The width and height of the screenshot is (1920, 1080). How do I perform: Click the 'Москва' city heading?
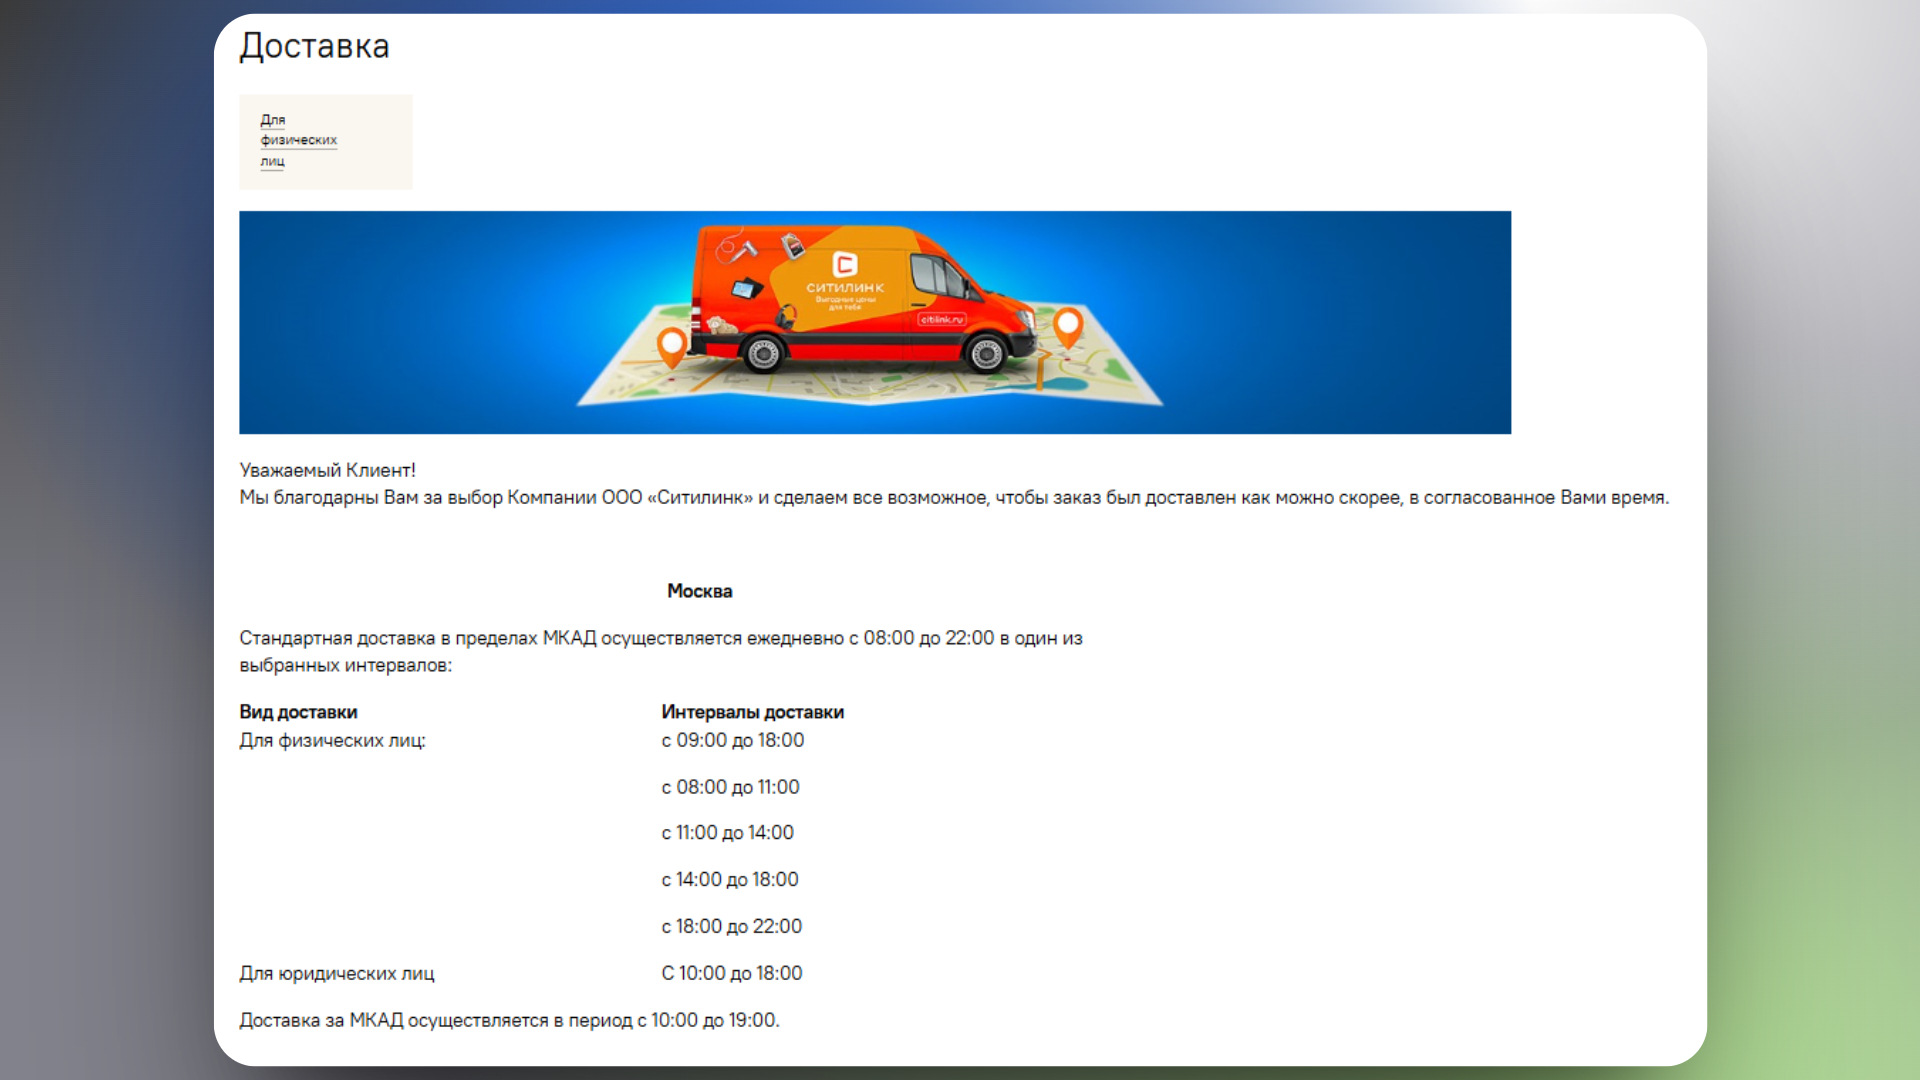[x=699, y=591]
